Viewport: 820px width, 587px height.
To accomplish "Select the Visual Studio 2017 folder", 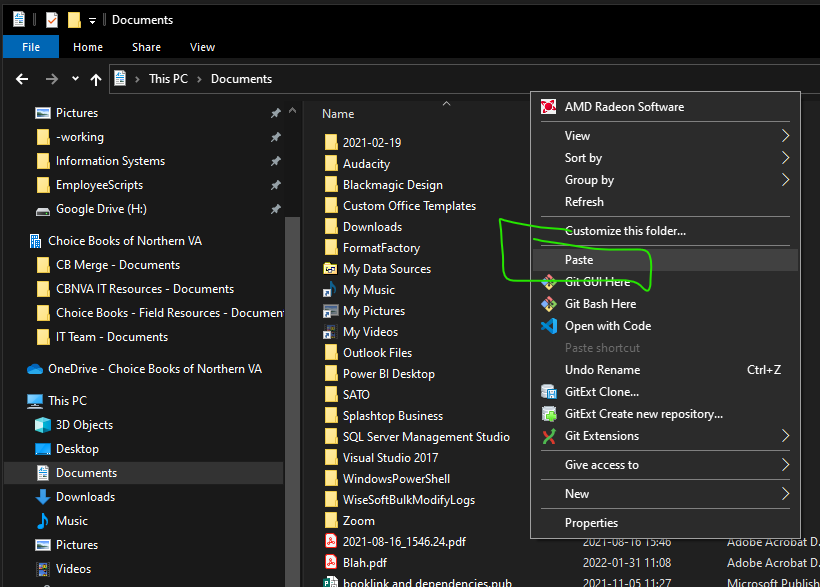I will (390, 458).
